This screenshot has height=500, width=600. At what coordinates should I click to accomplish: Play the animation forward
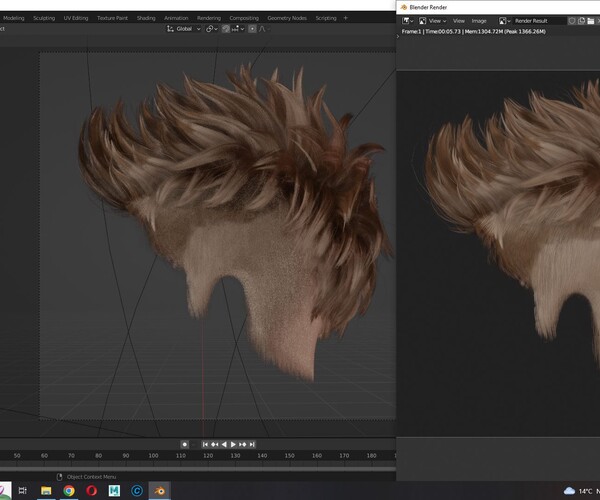click(x=233, y=444)
